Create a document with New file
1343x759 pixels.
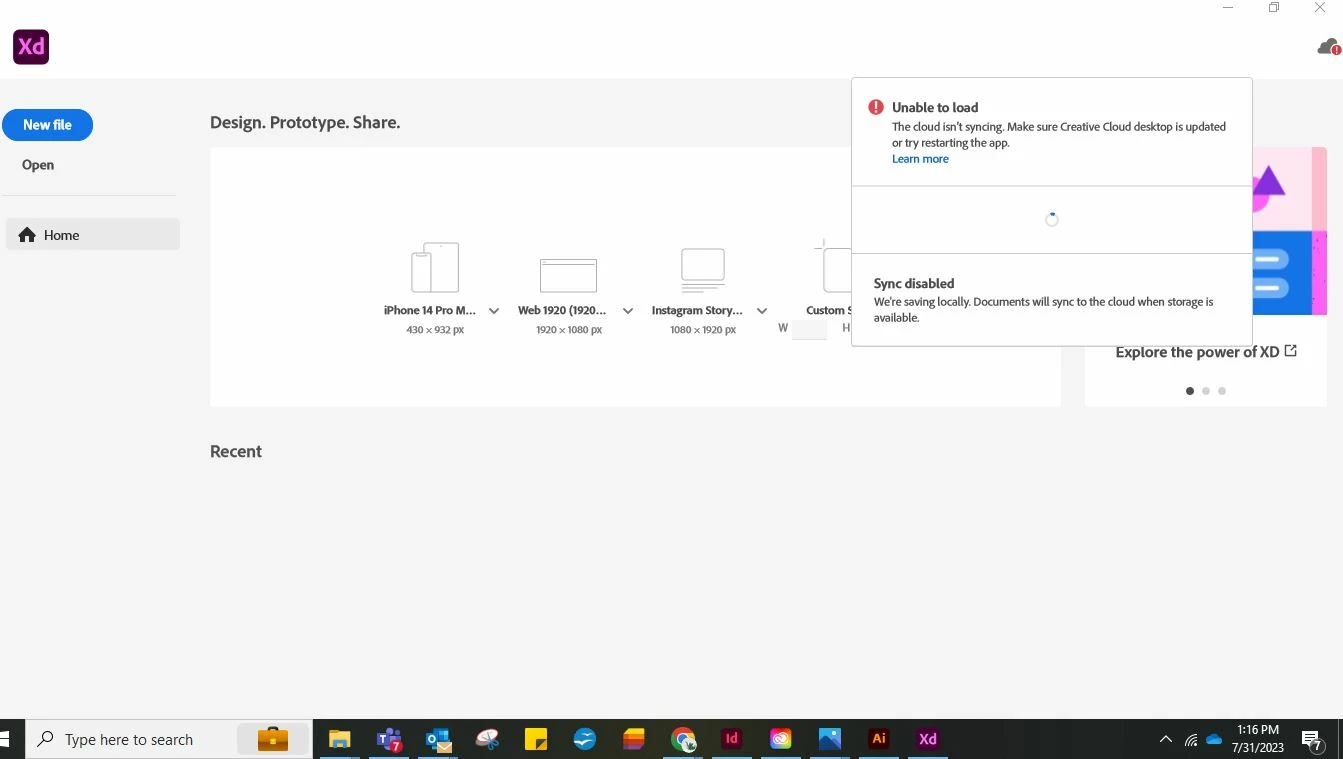point(47,125)
